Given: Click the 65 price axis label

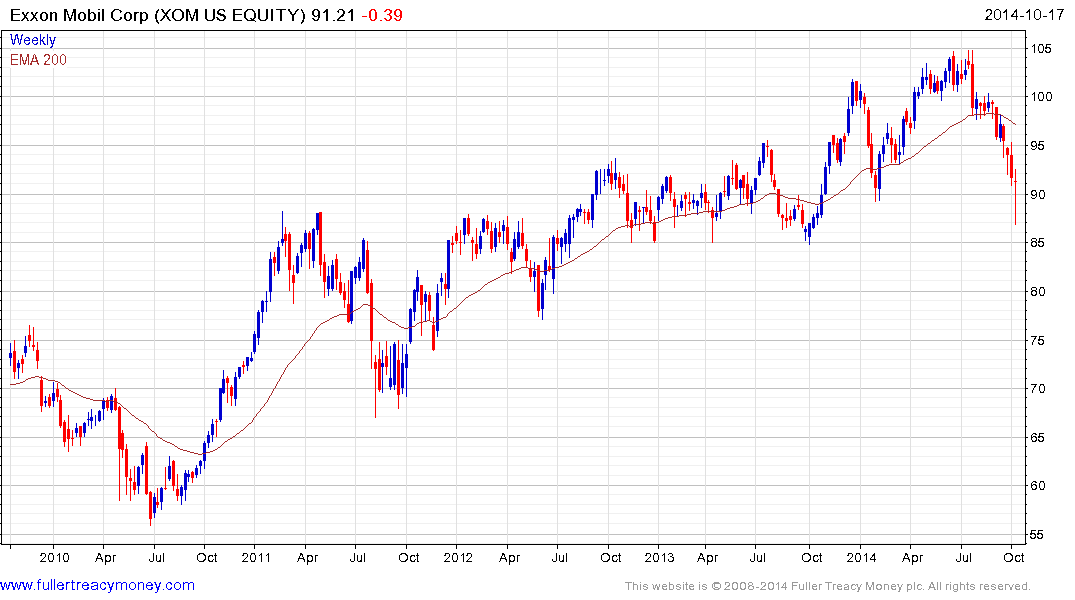Looking at the screenshot, I should pyautogui.click(x=1038, y=437).
